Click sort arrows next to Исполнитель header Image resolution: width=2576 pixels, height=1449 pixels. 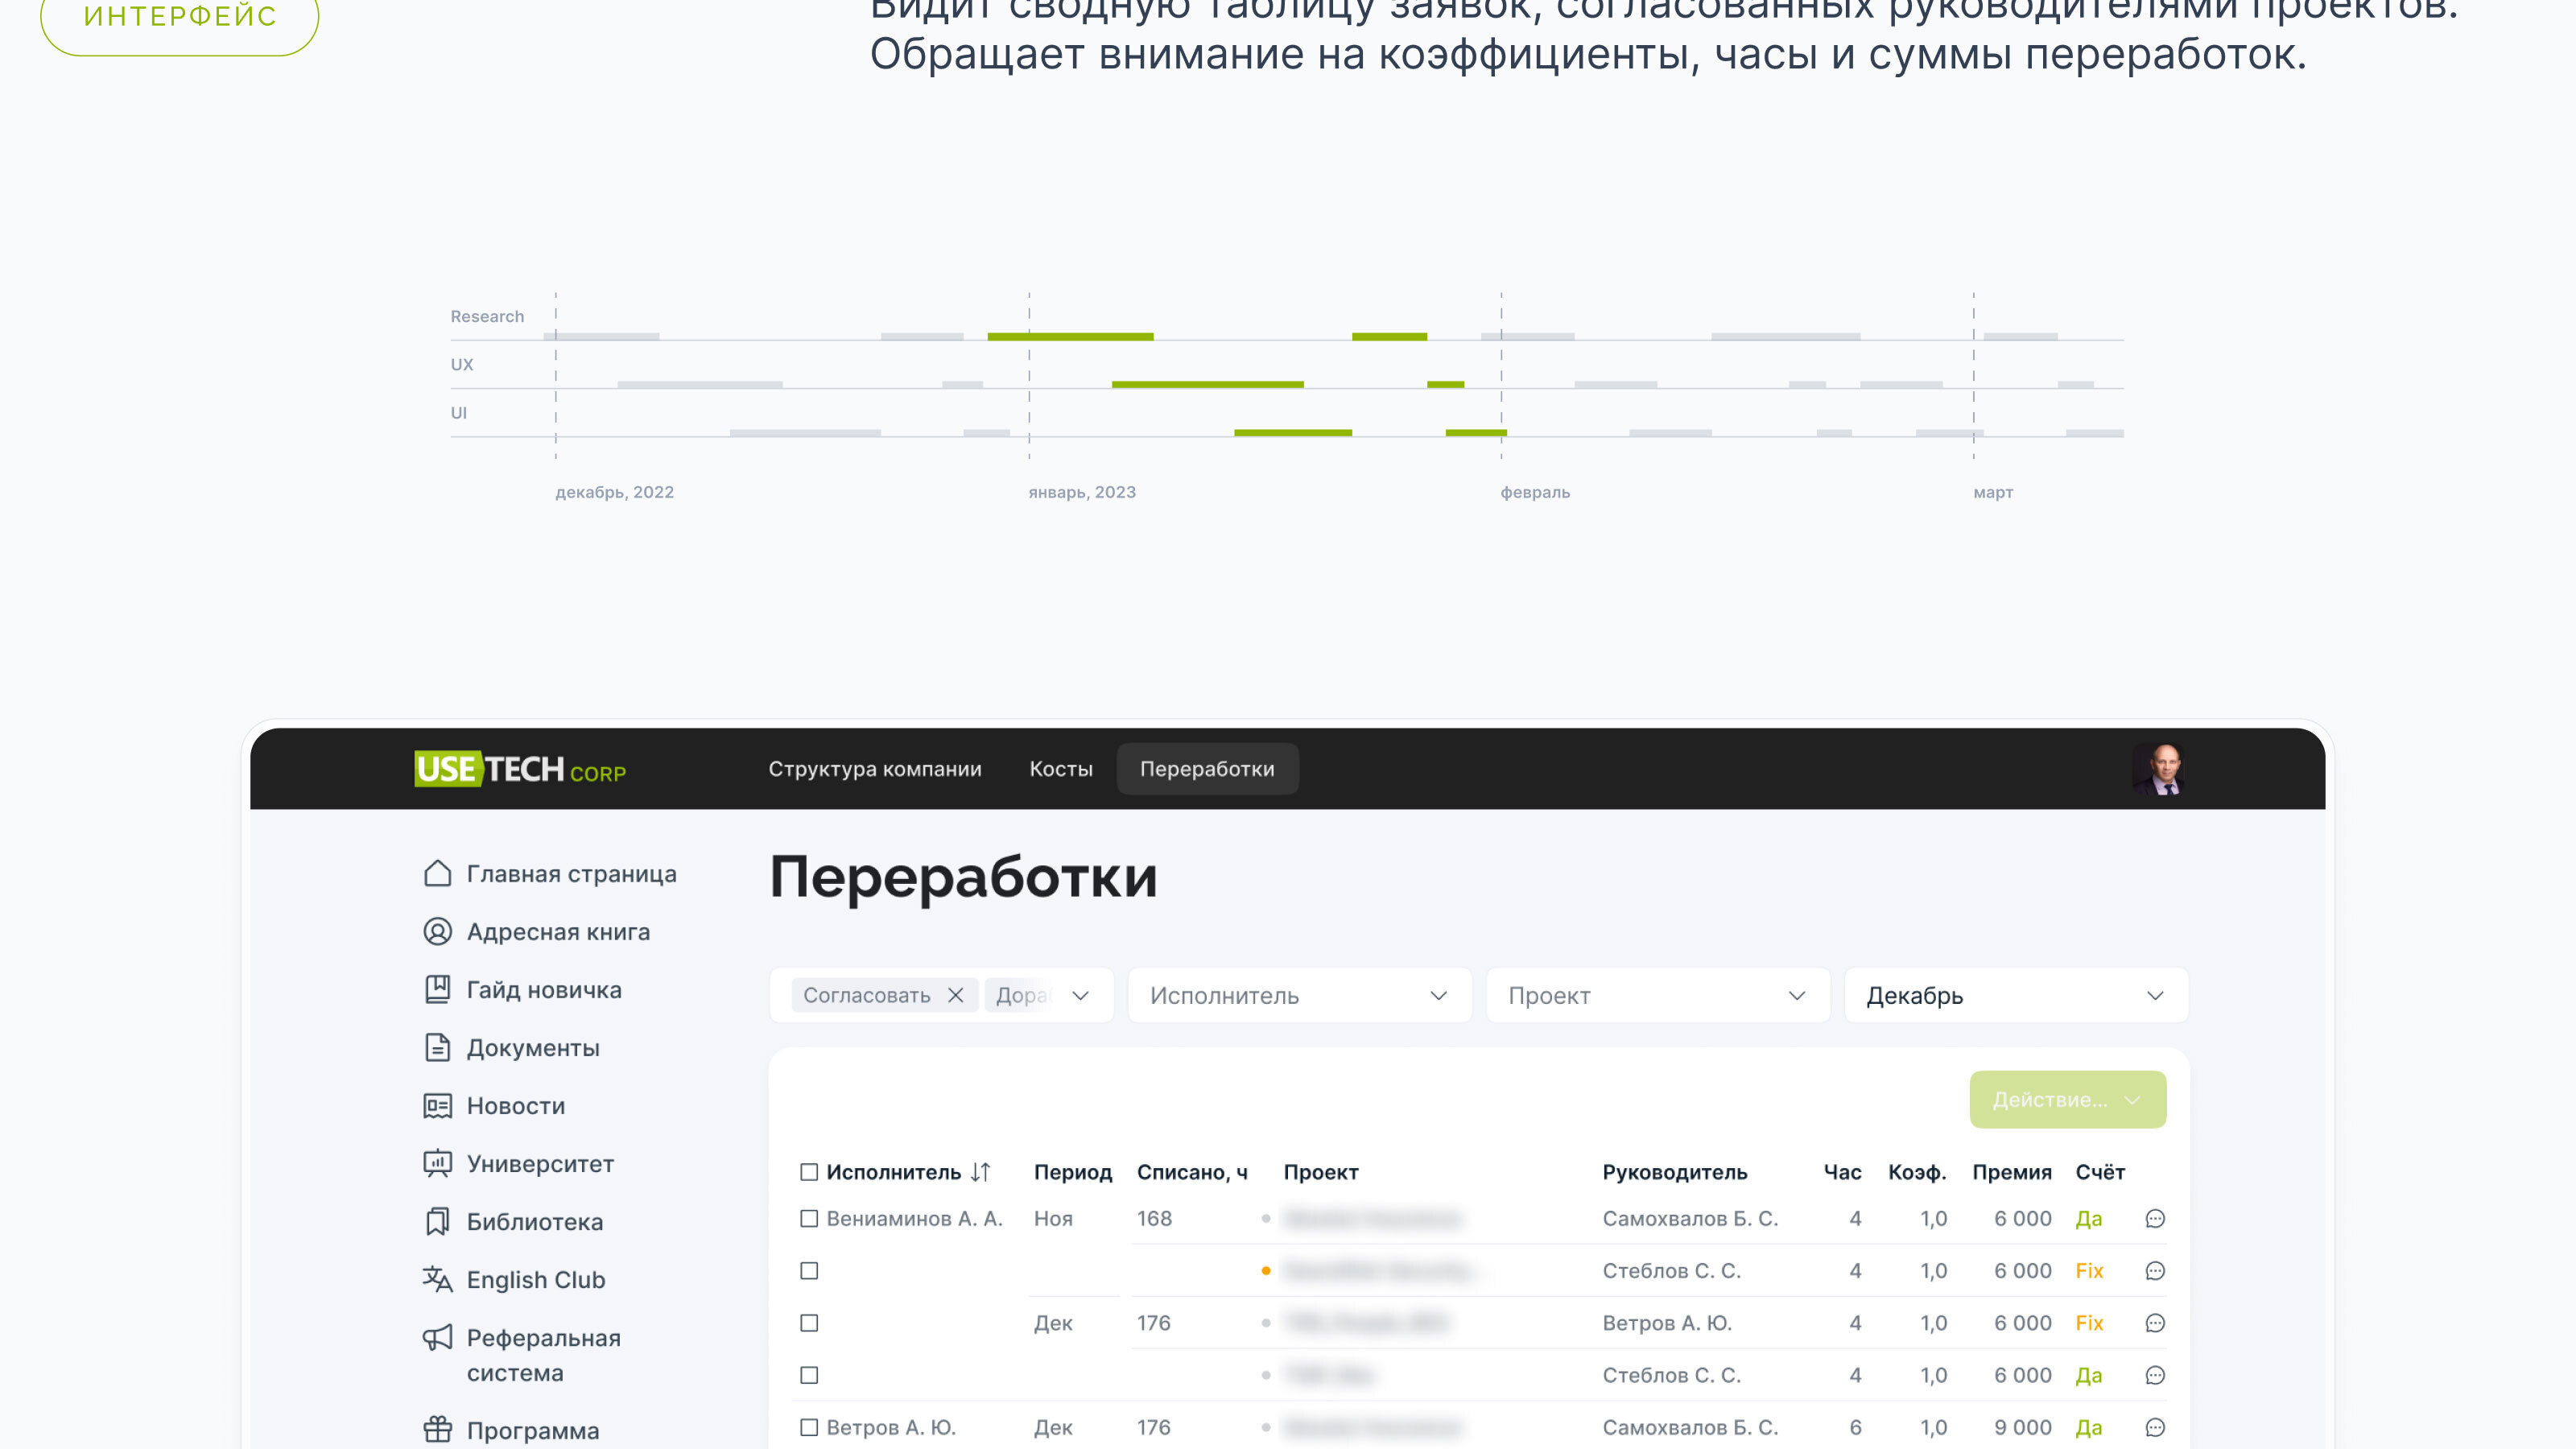980,1172
